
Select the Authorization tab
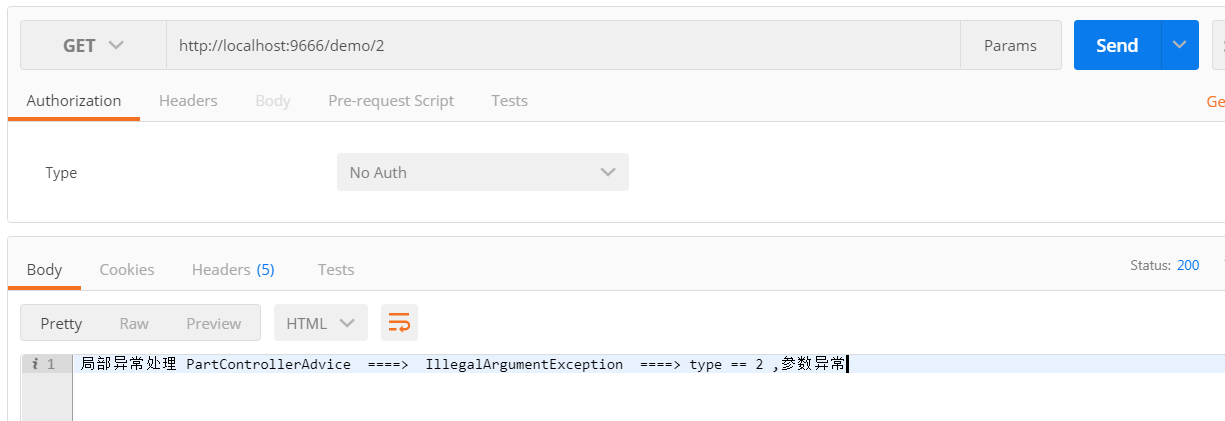74,101
